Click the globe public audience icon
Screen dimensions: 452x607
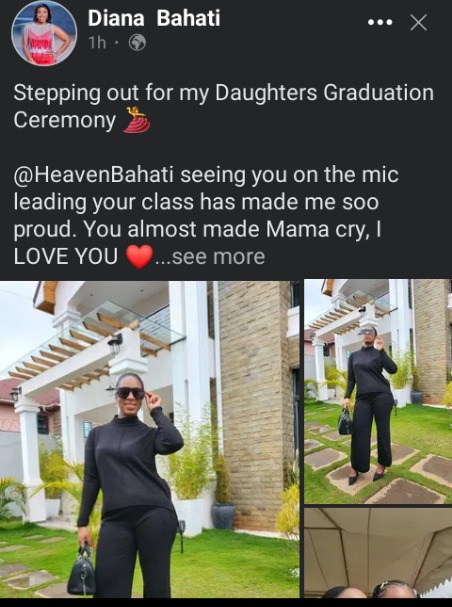pyautogui.click(x=137, y=43)
